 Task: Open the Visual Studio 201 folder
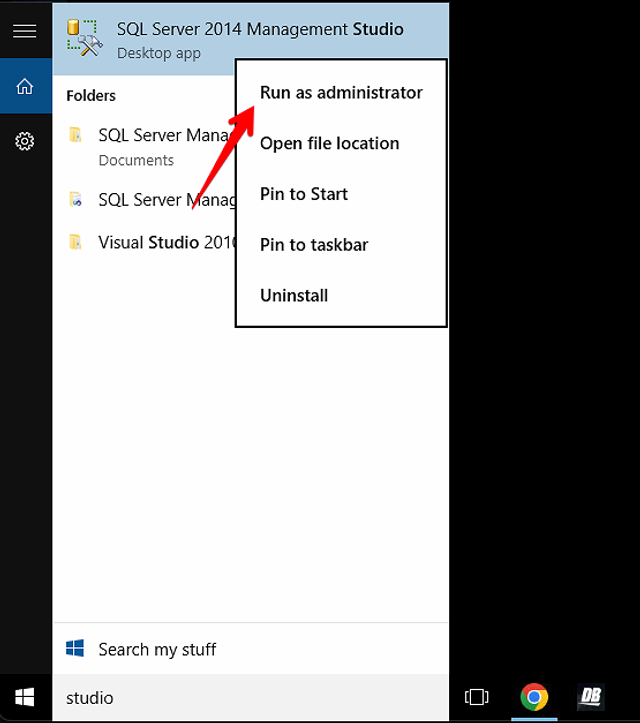(x=144, y=242)
